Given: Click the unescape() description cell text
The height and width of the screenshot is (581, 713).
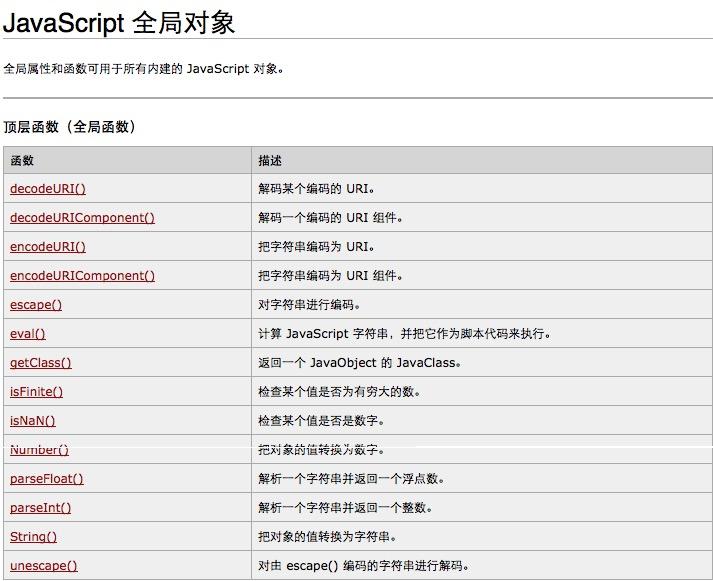Looking at the screenshot, I should [x=363, y=566].
